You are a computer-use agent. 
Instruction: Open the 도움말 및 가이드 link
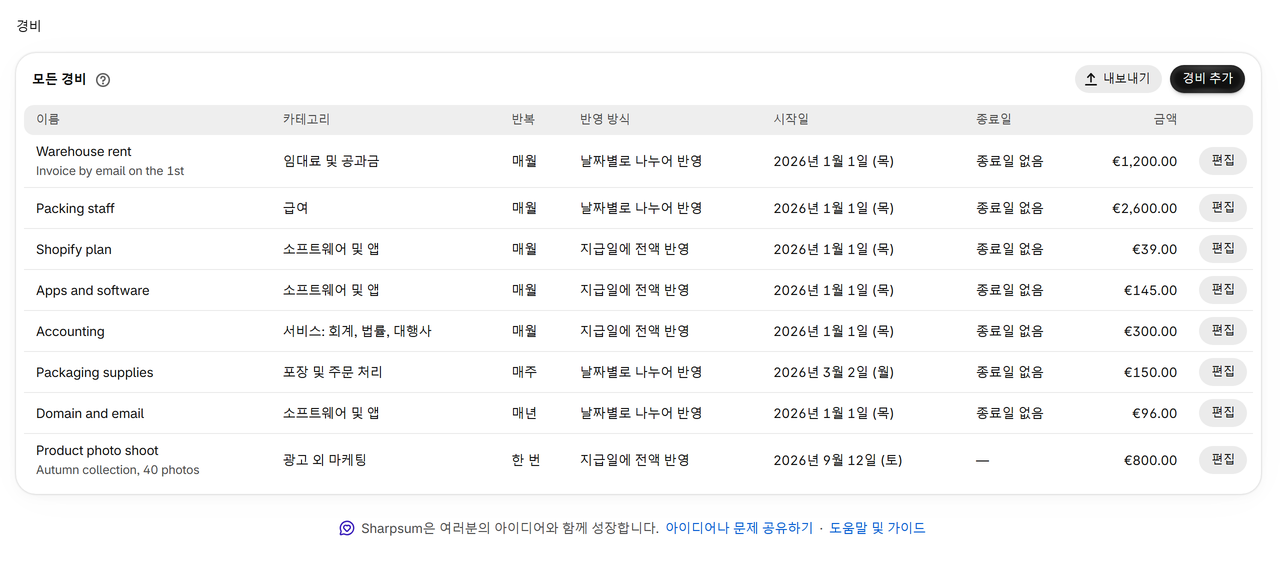(x=877, y=528)
